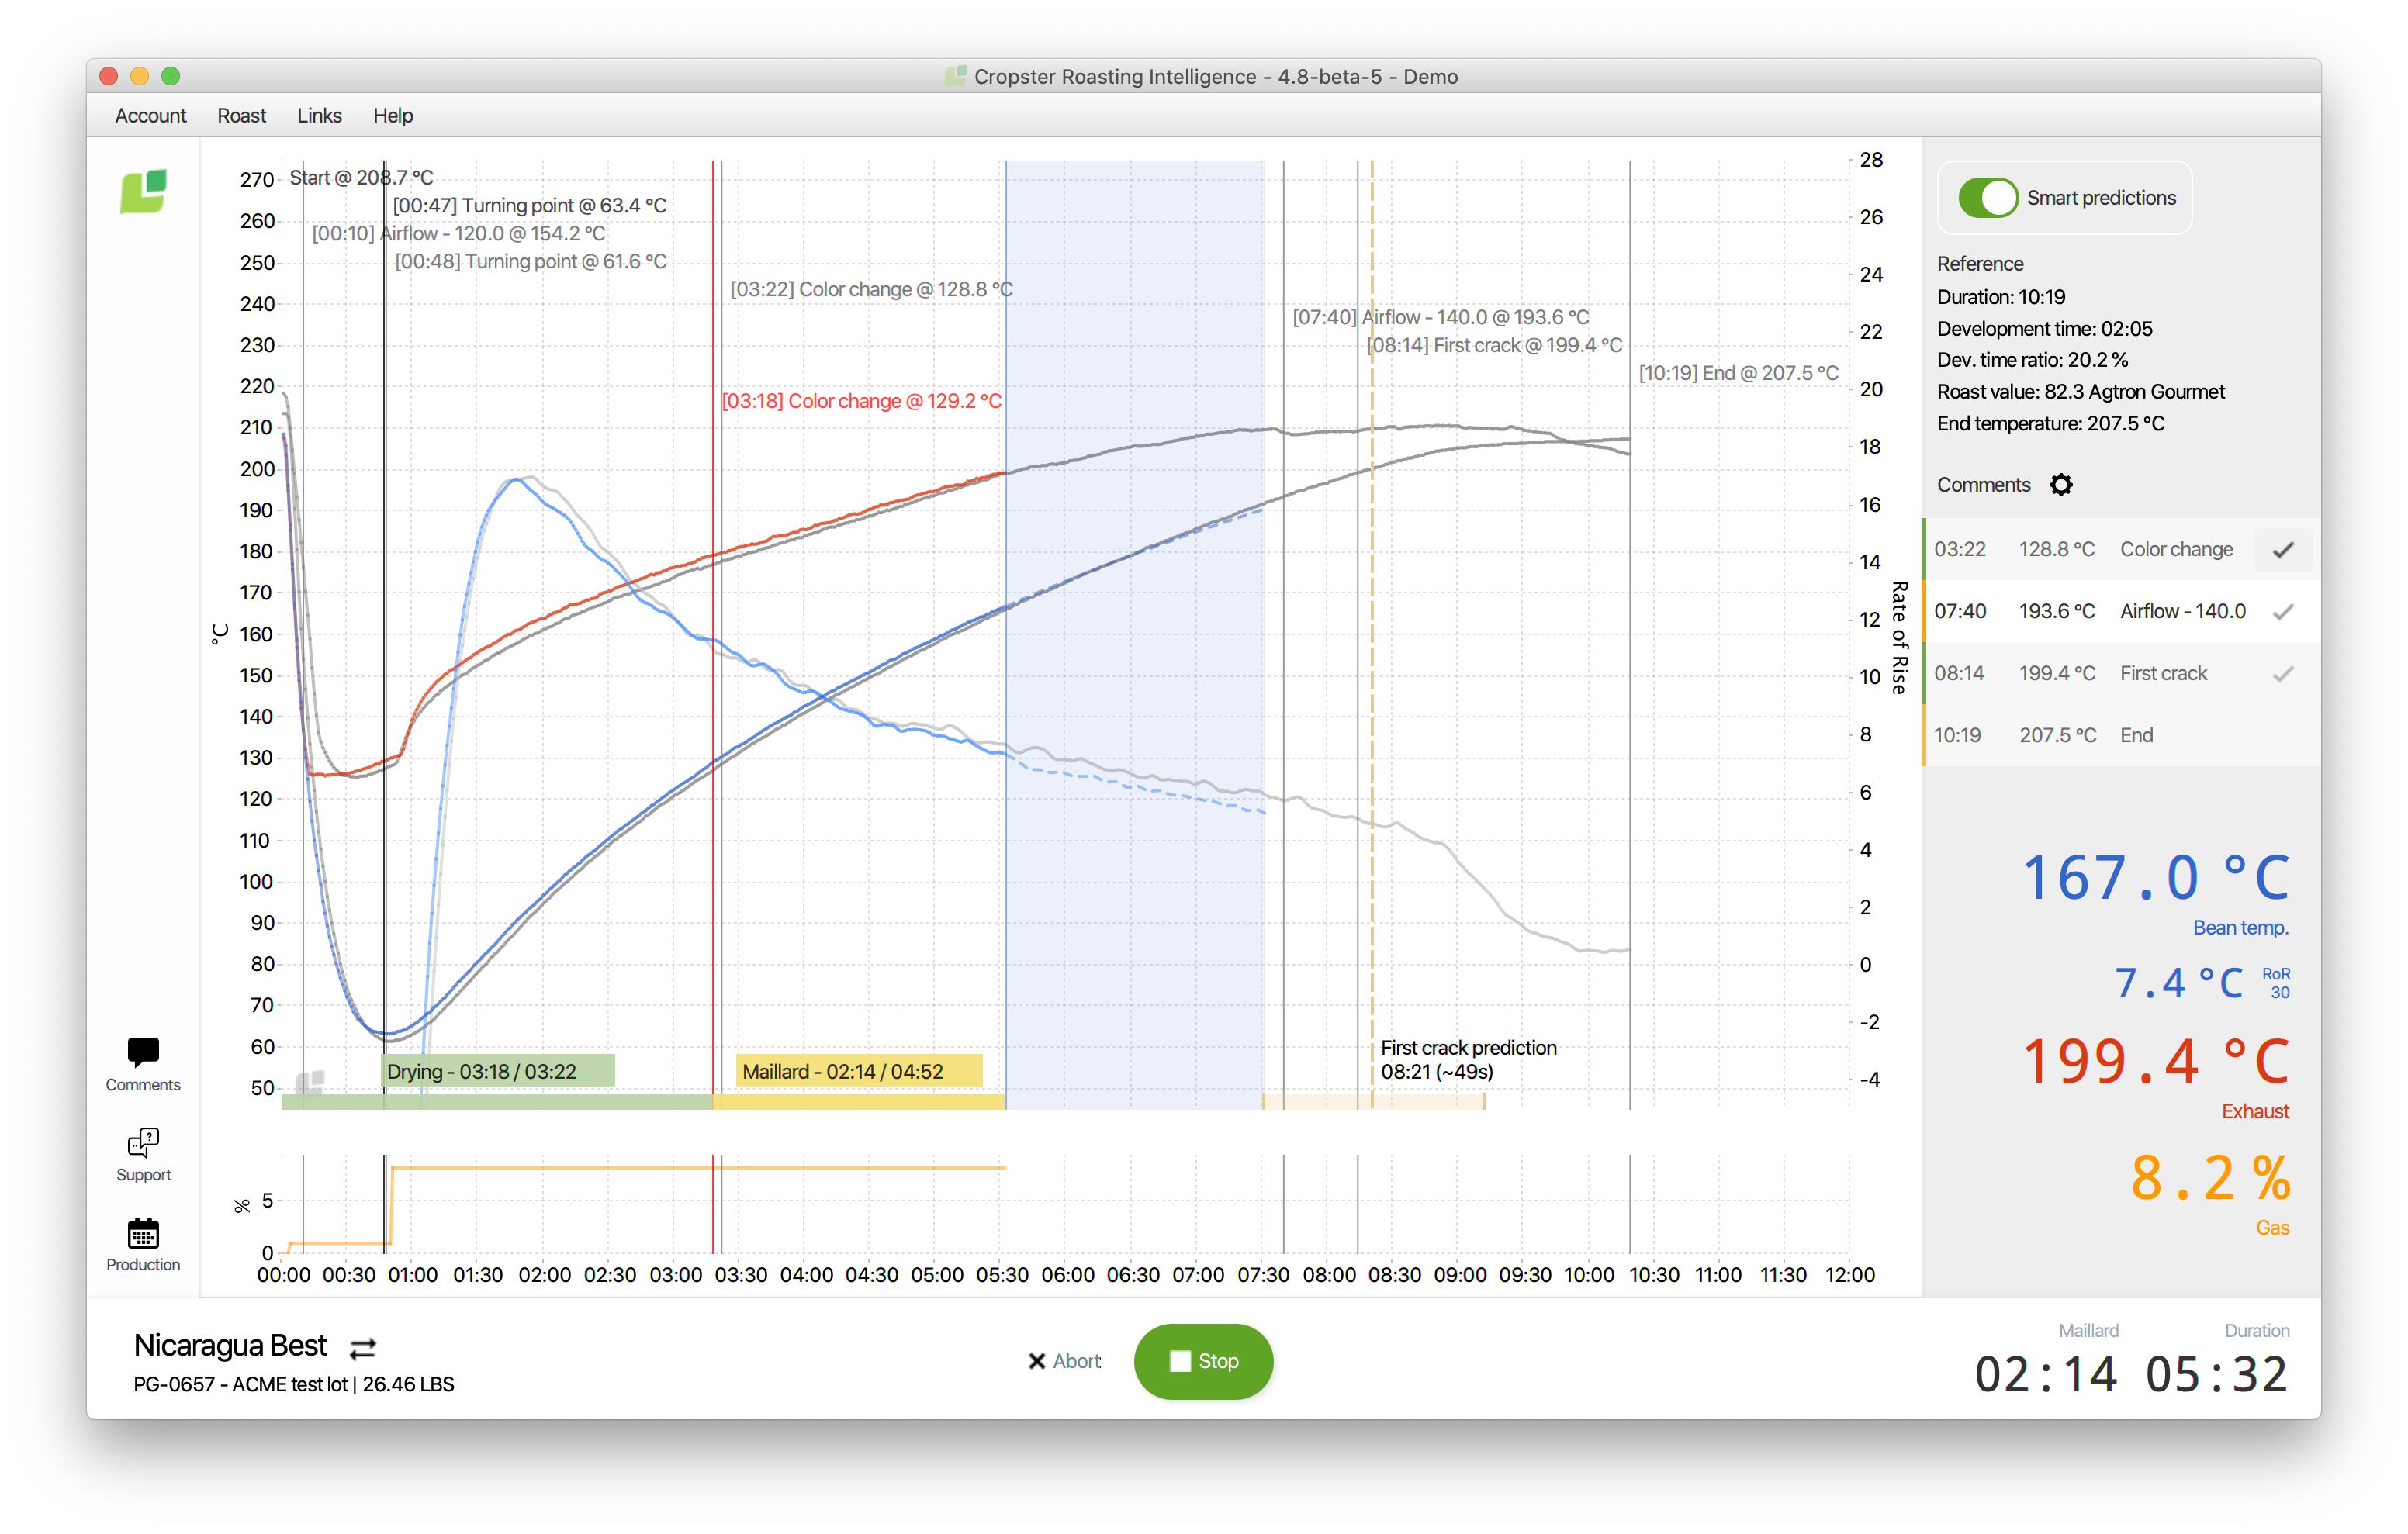Click the Maillard phase label bar
The width and height of the screenshot is (2408, 1534).
[860, 1071]
